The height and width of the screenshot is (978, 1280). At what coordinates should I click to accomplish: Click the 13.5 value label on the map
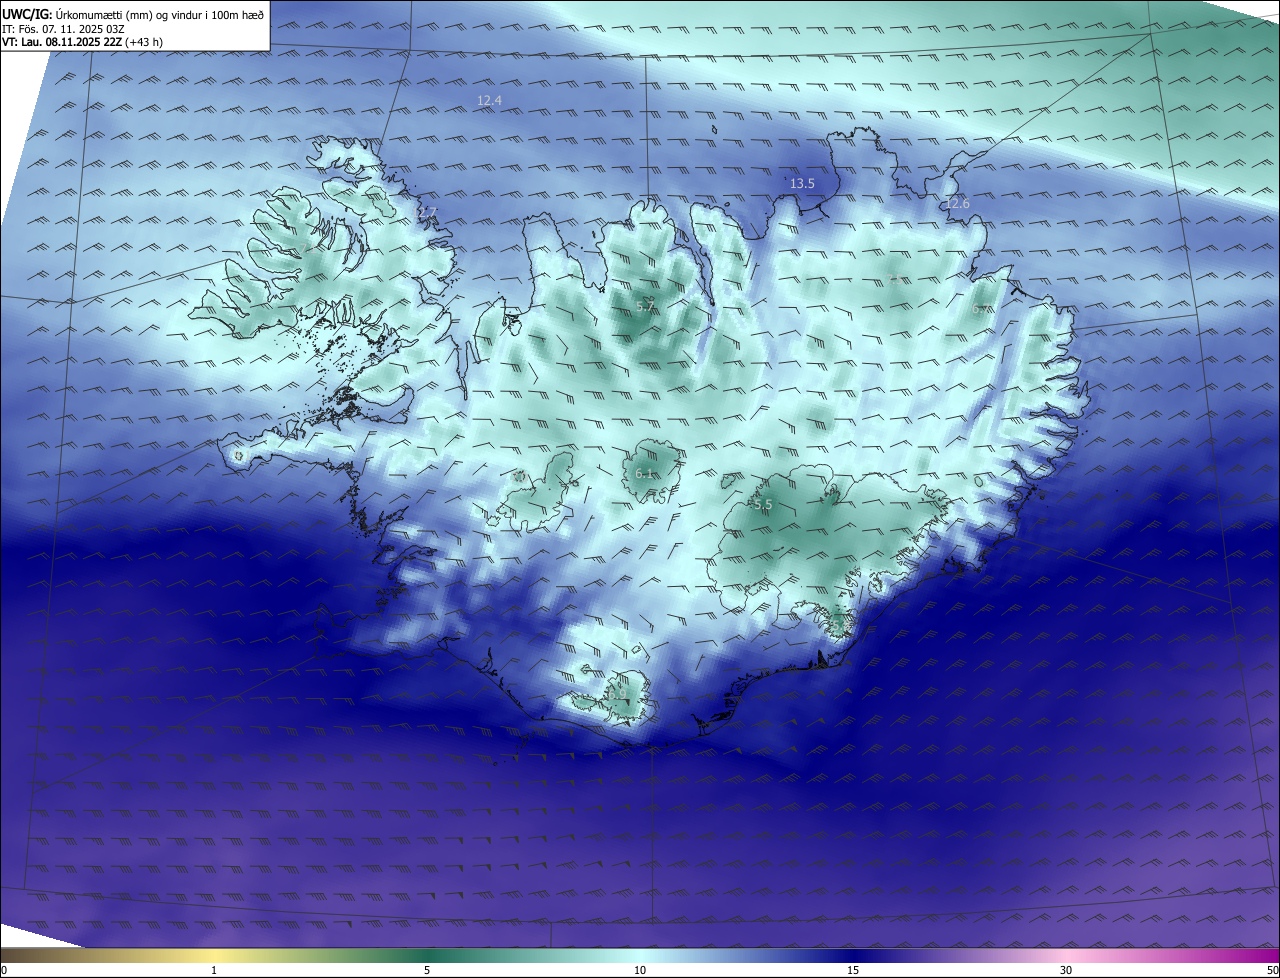(x=802, y=184)
